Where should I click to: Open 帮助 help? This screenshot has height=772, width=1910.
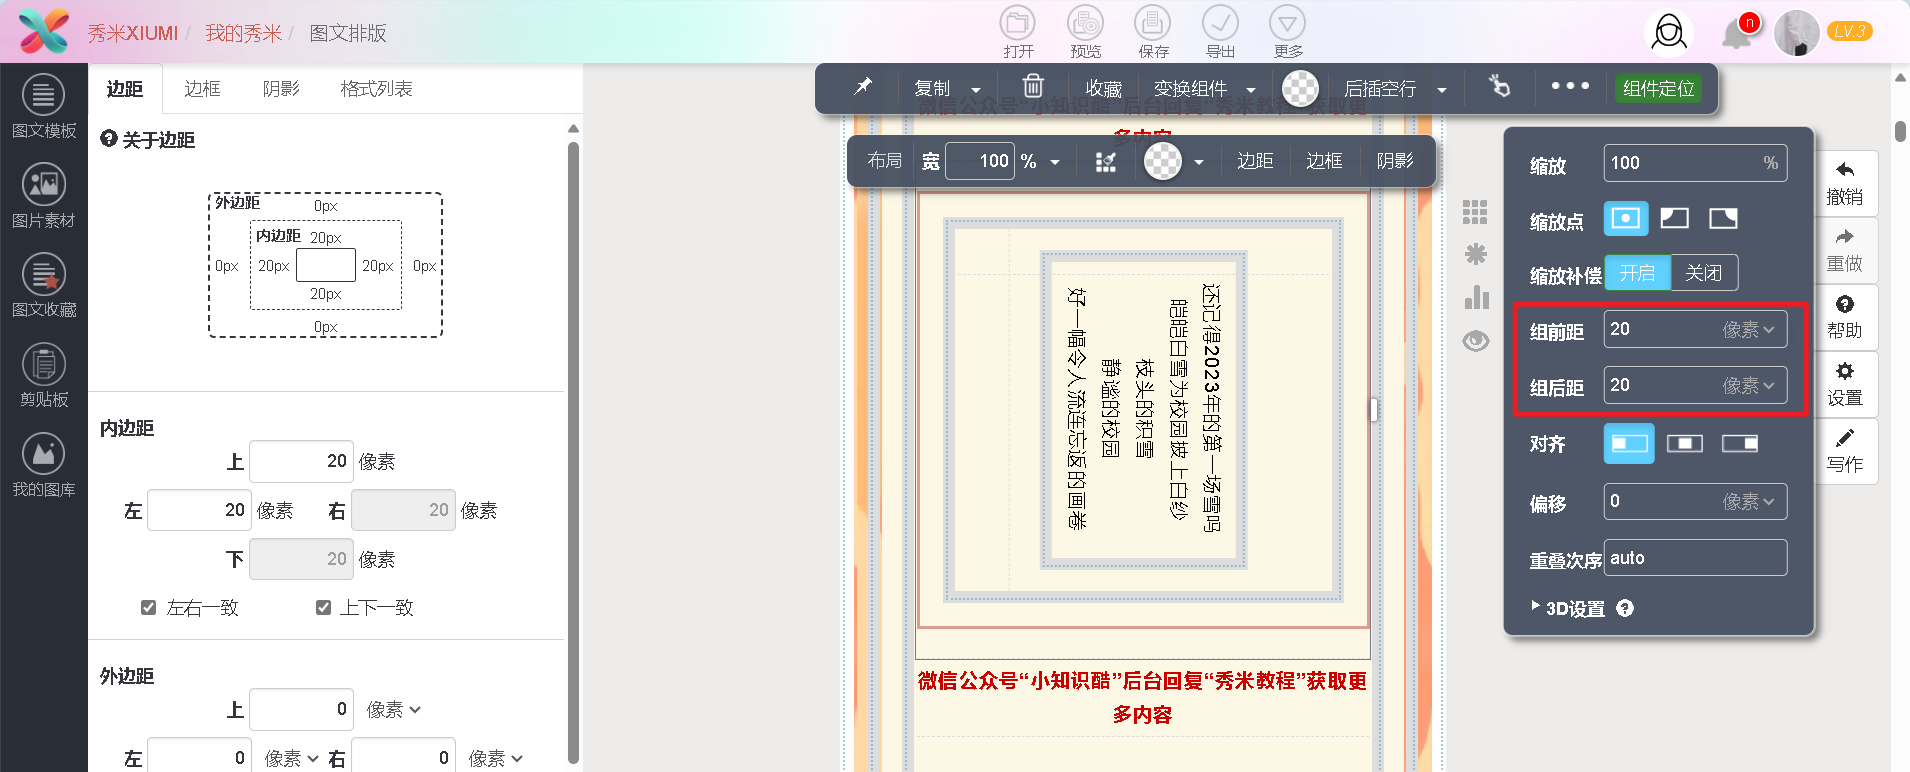pos(1845,317)
